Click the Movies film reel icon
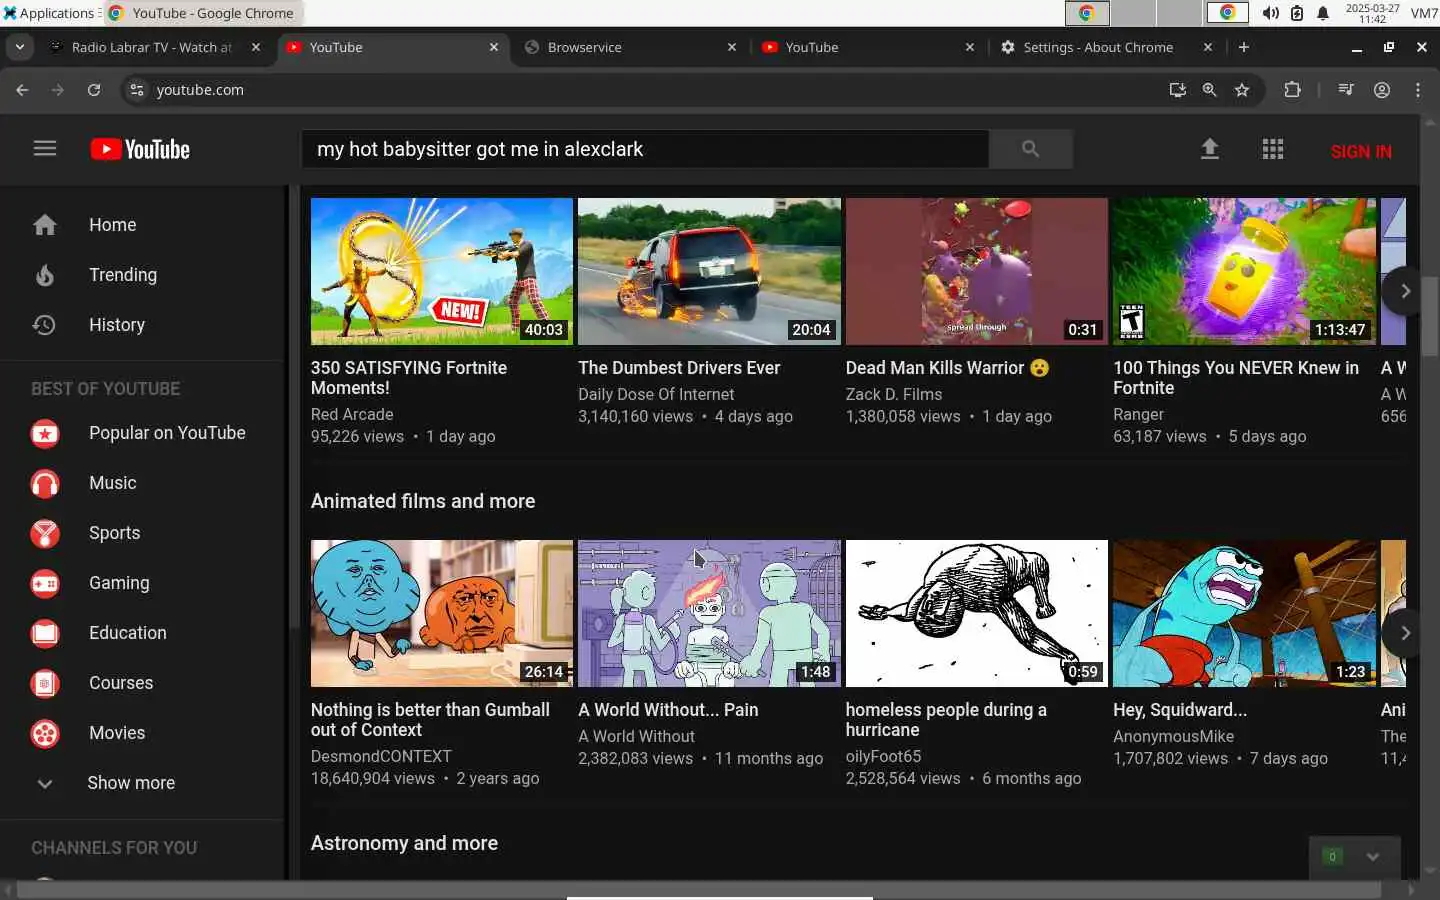1440x900 pixels. tap(45, 733)
